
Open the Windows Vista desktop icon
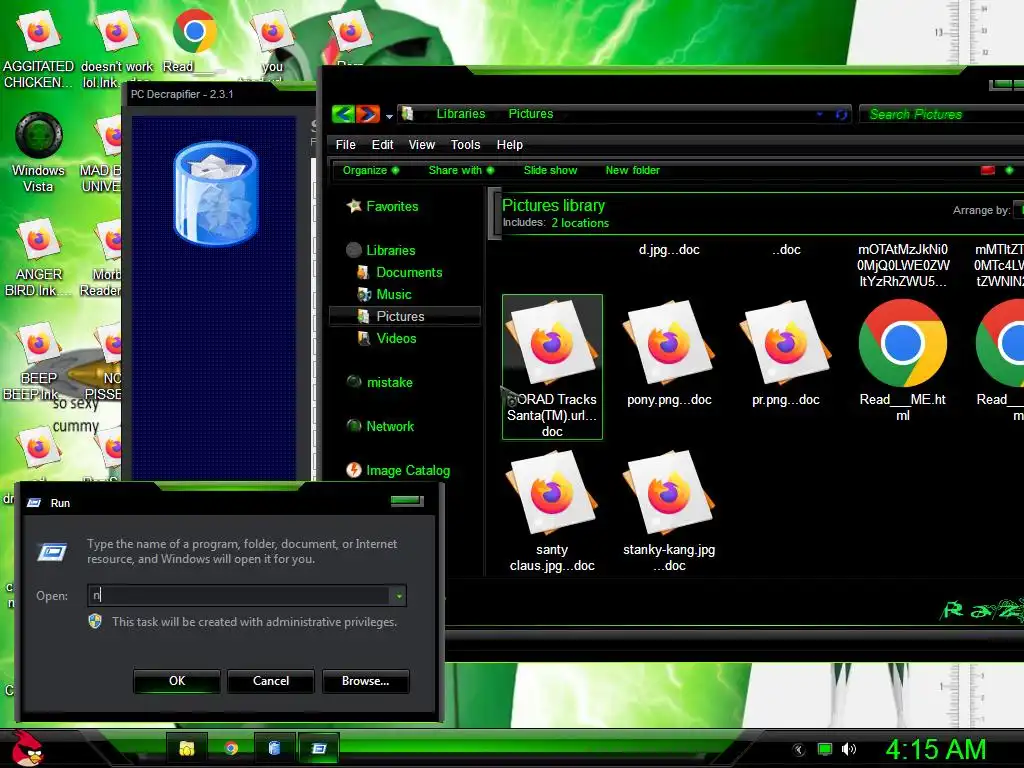tap(38, 152)
